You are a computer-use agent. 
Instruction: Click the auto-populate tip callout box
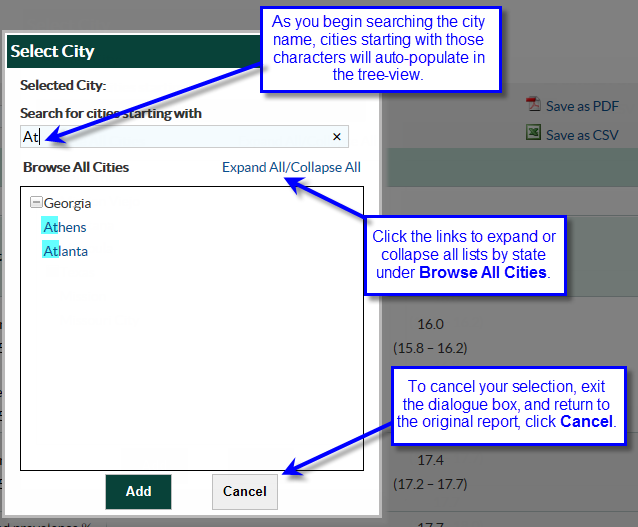pos(378,49)
